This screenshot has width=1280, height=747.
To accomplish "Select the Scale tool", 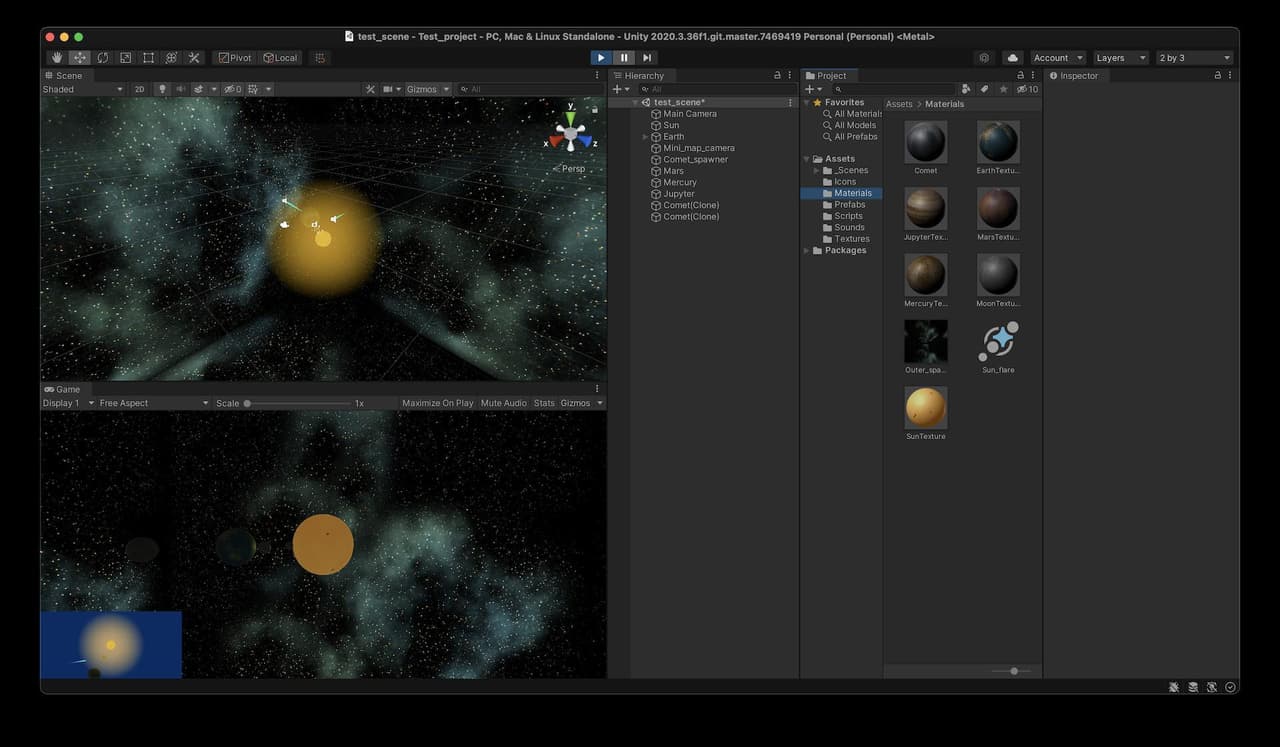I will (126, 58).
